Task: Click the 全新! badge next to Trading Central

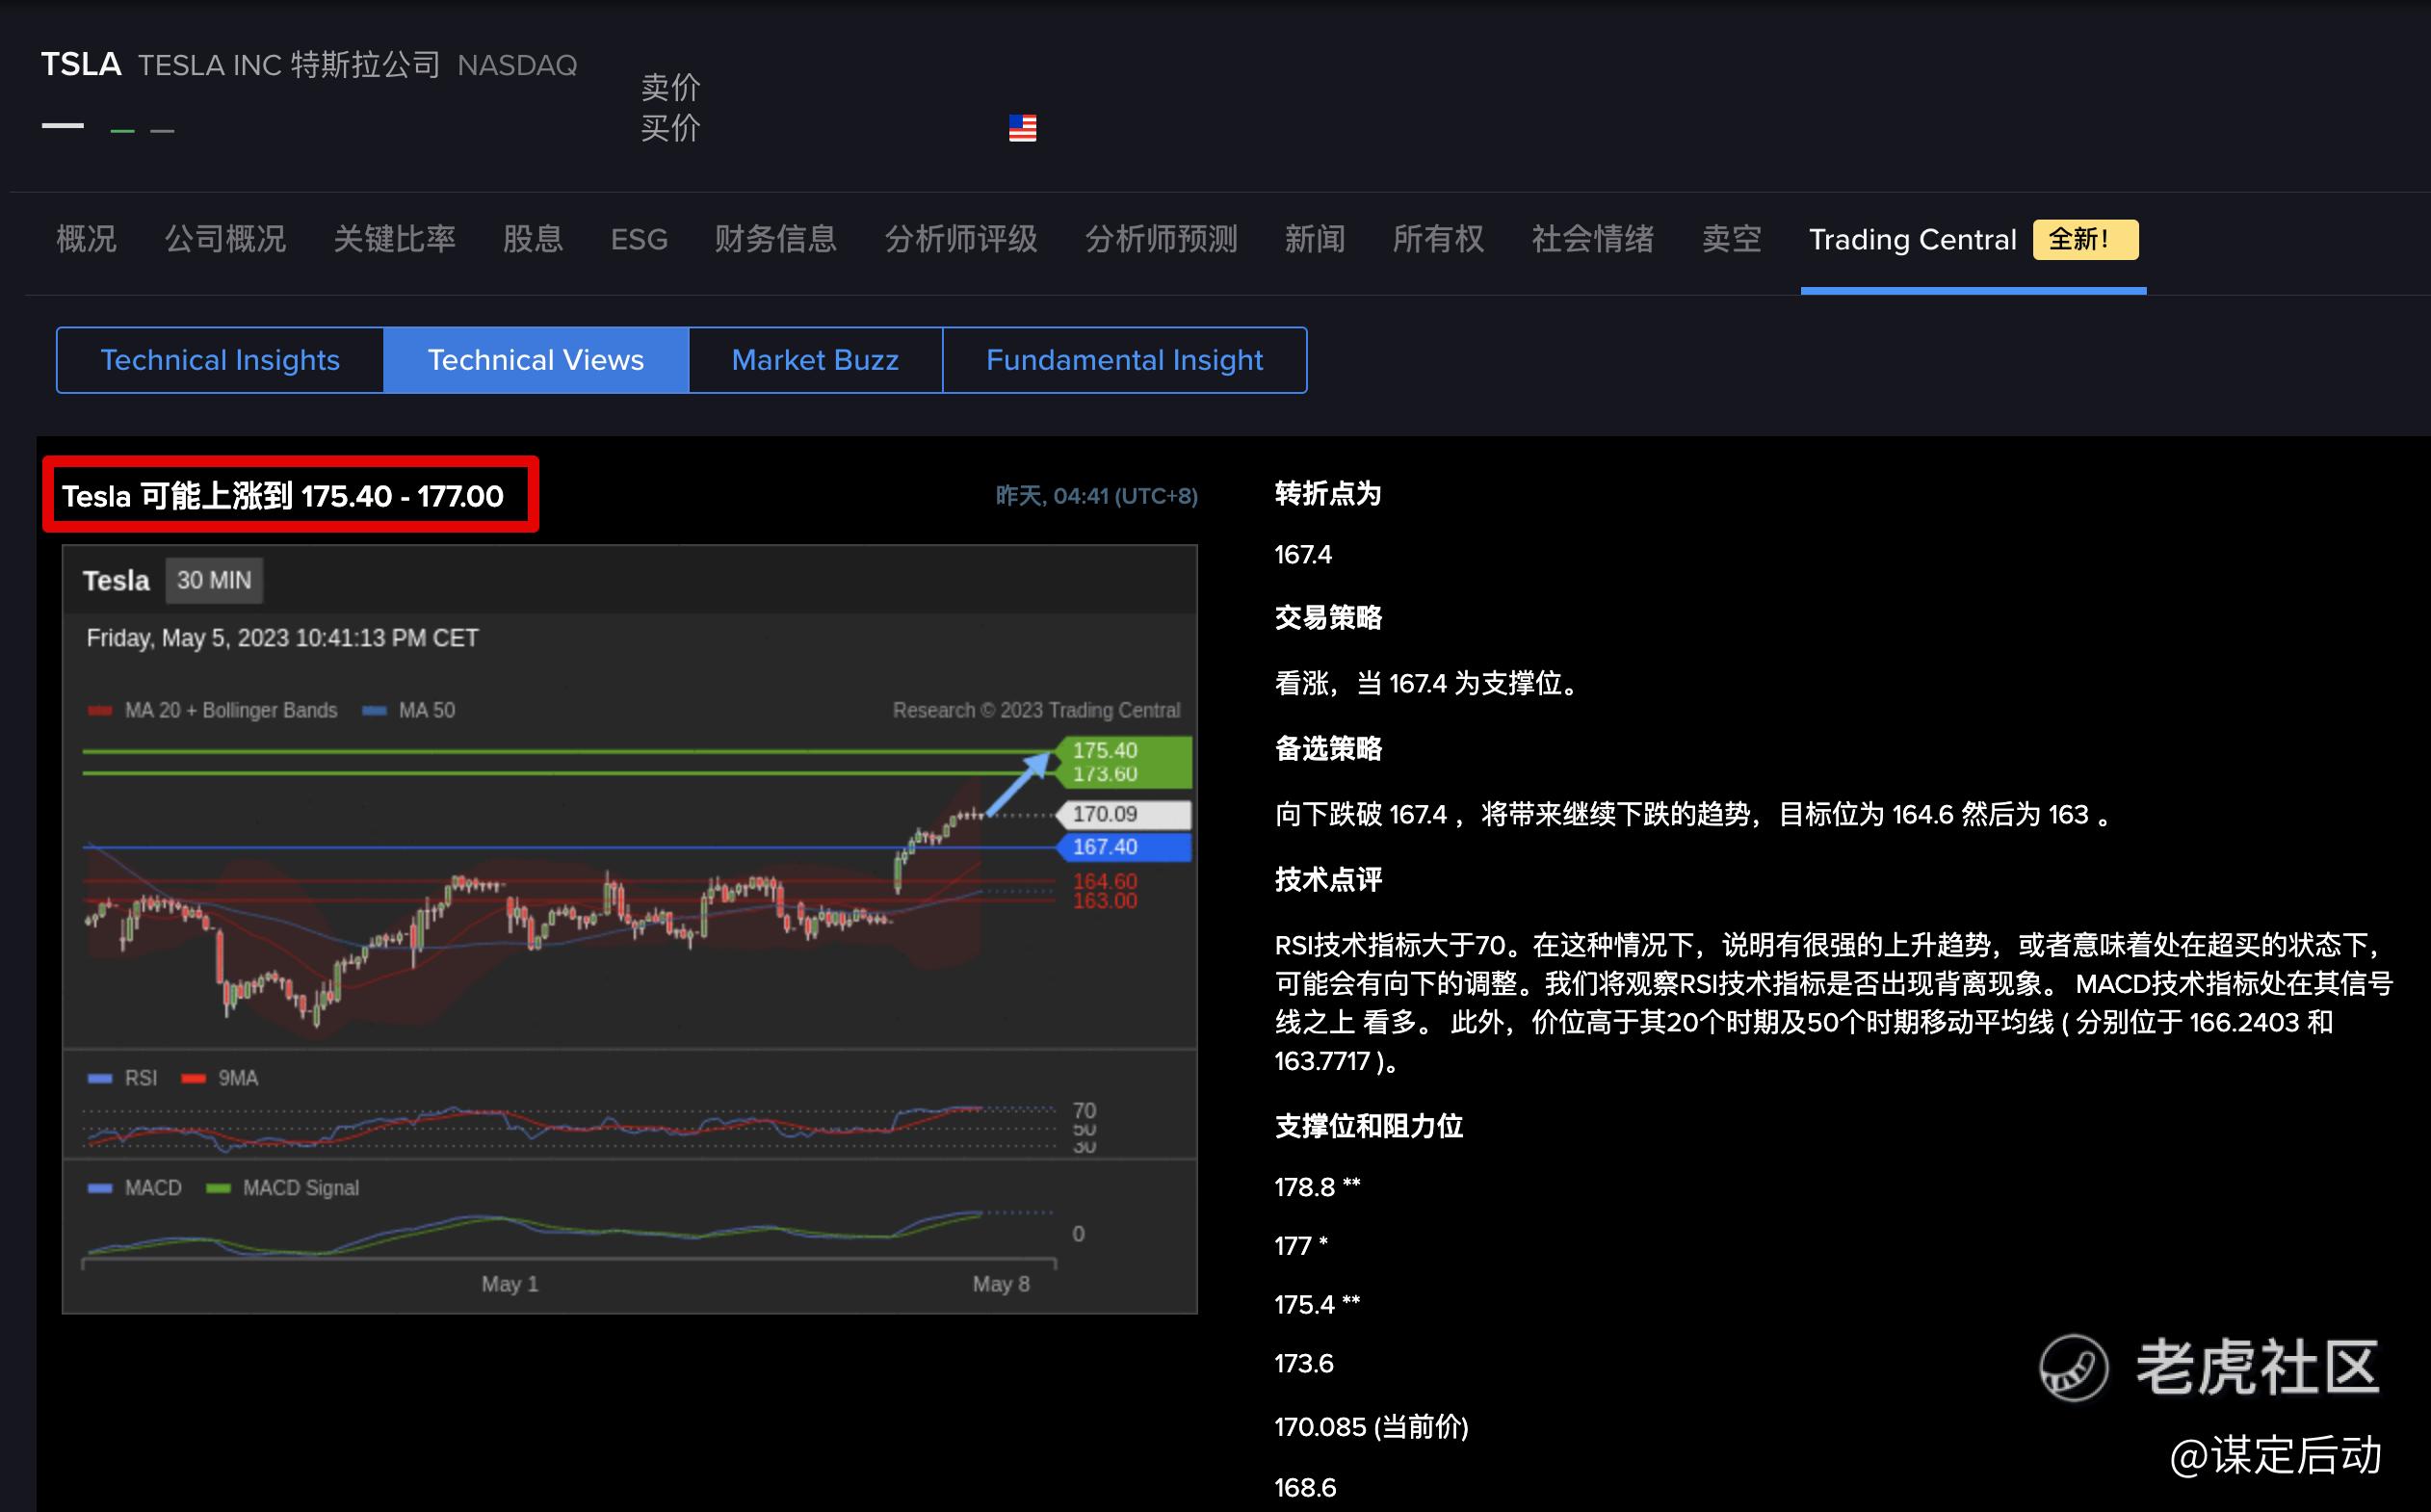Action: (x=2085, y=240)
